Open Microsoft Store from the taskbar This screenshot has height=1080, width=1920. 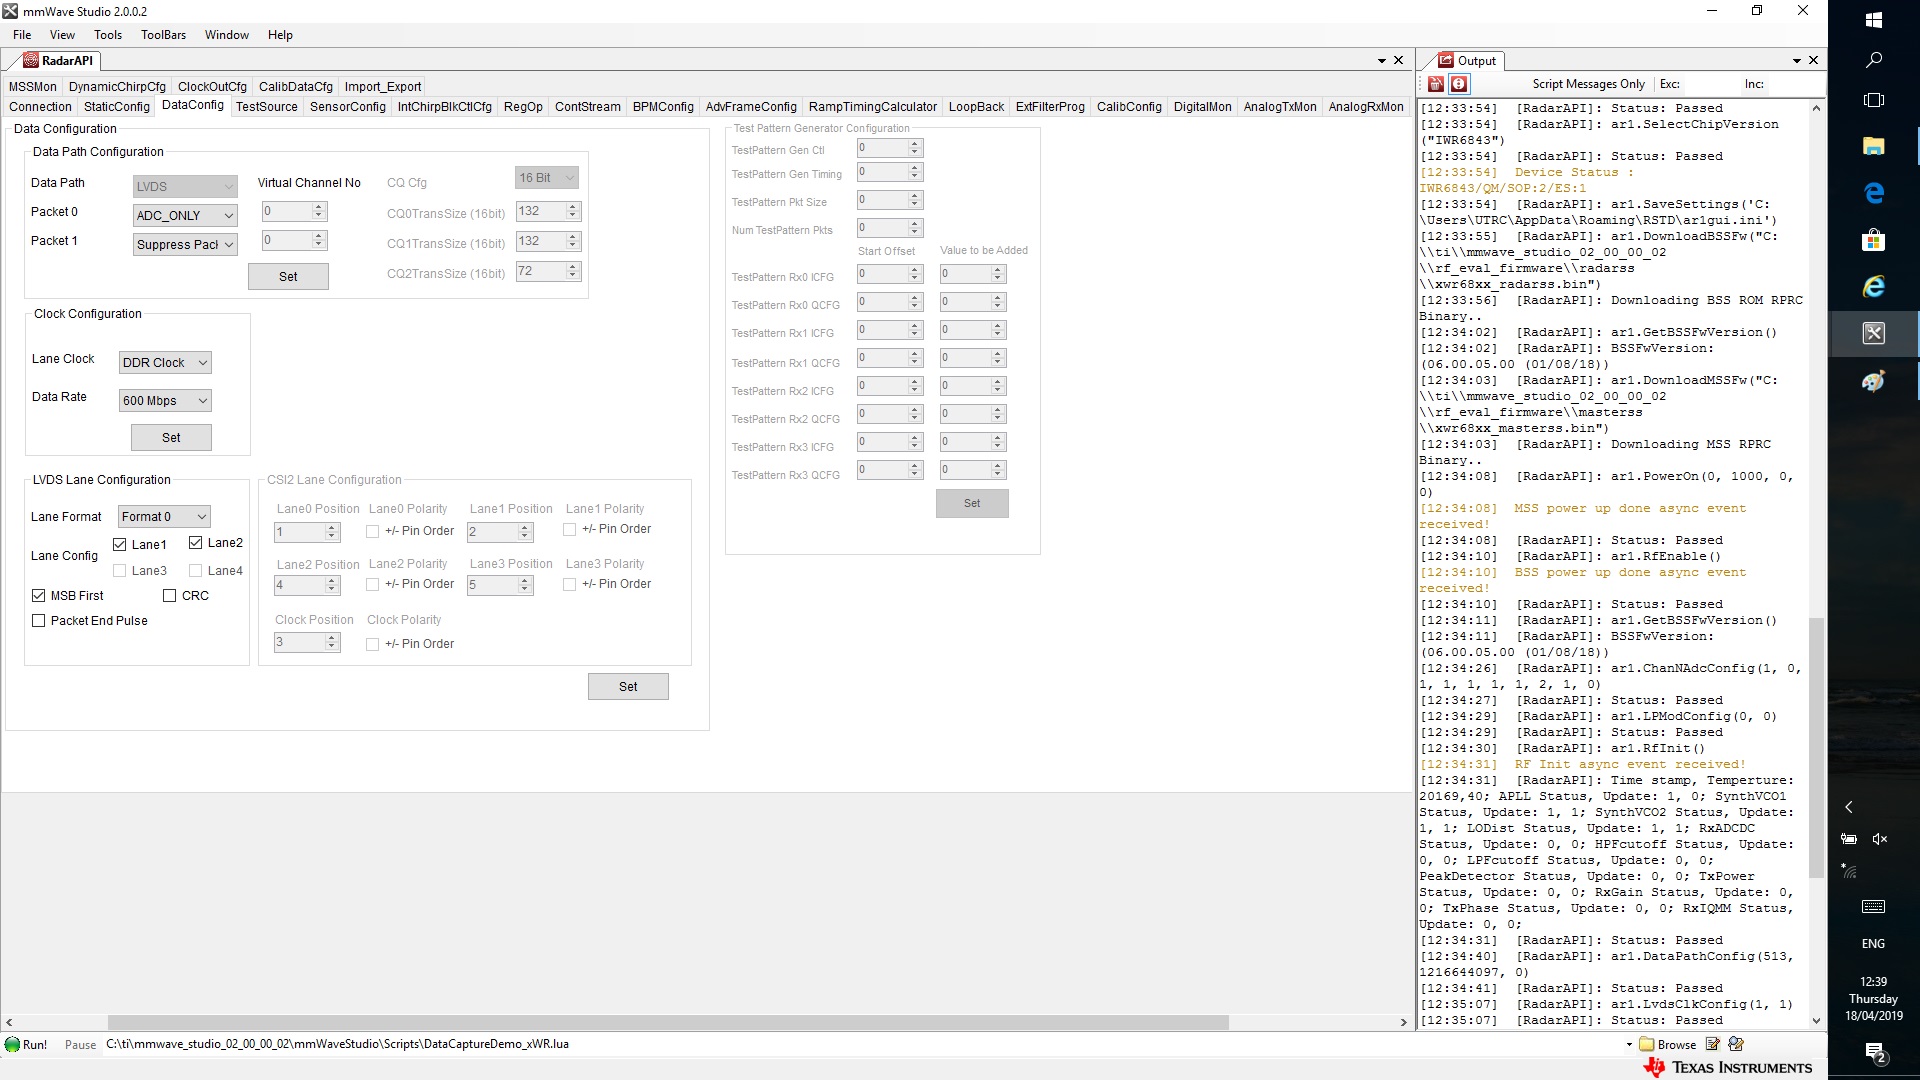click(x=1874, y=240)
